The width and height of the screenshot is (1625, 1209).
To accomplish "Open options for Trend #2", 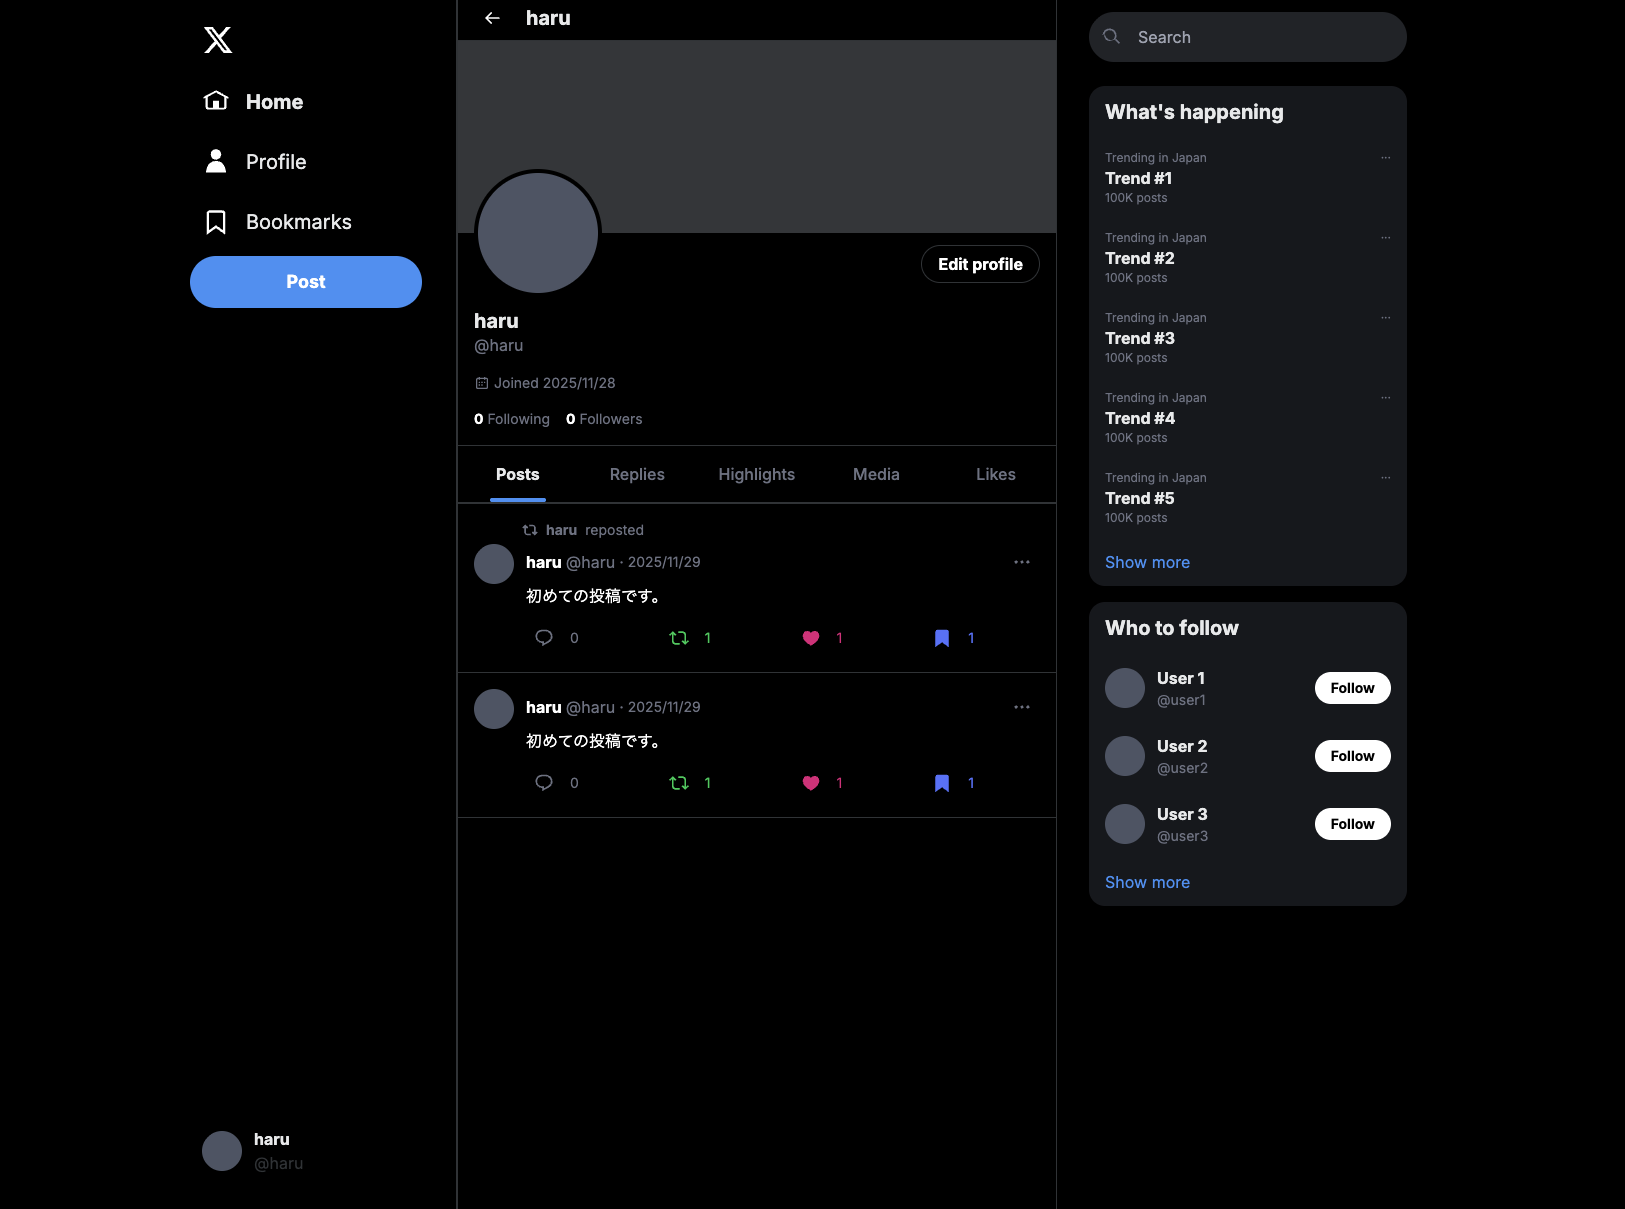I will tap(1386, 238).
